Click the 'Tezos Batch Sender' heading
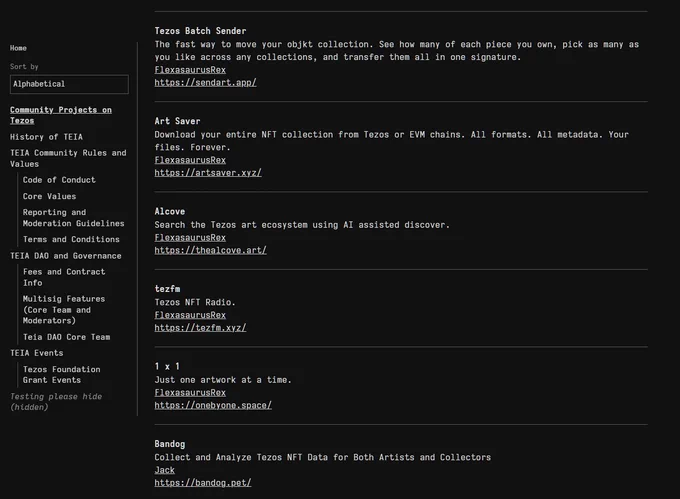This screenshot has height=499, width=680. (200, 31)
